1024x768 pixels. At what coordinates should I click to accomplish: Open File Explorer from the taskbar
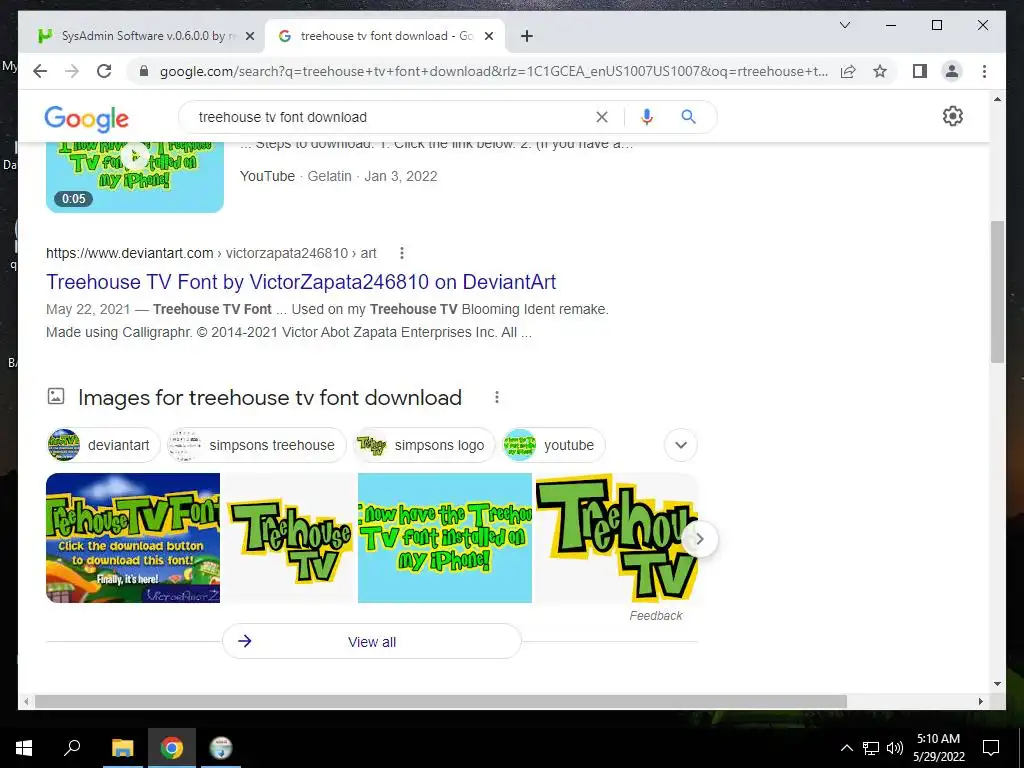click(x=122, y=748)
